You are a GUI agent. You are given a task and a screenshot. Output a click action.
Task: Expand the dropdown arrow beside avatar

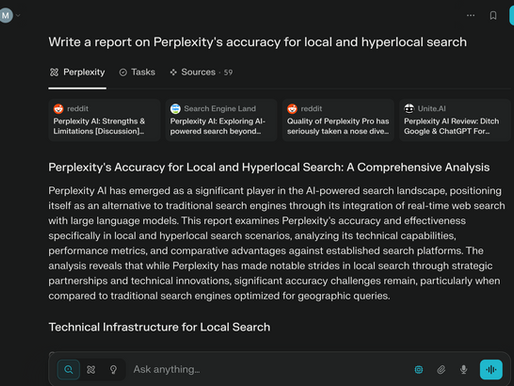(x=18, y=15)
